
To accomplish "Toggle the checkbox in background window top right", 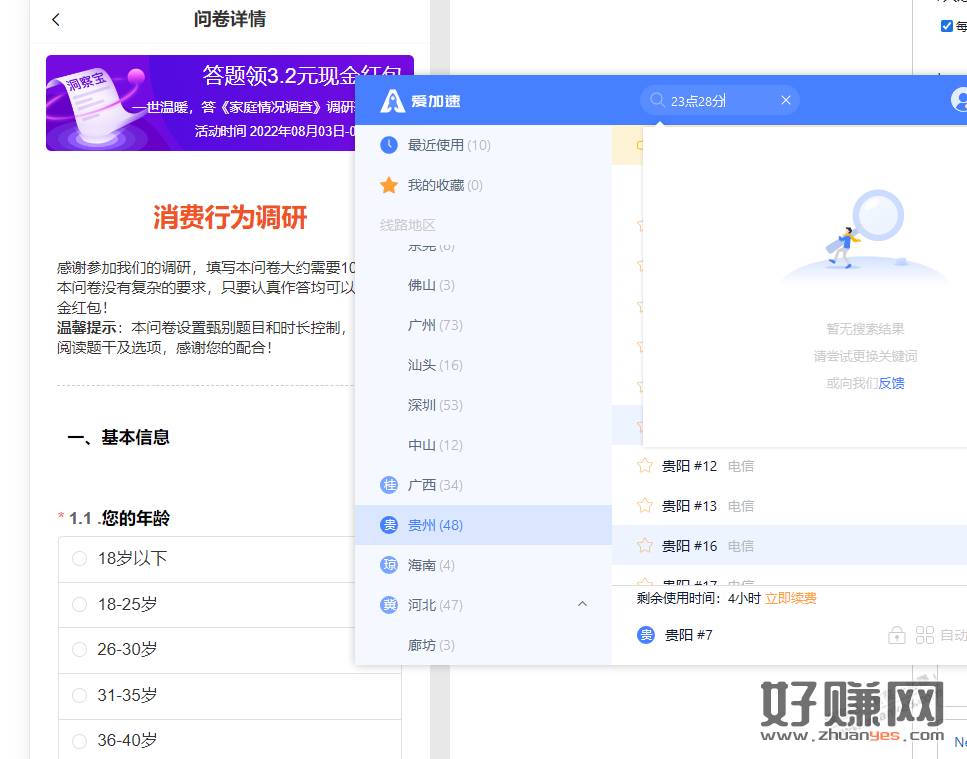I will click(x=947, y=26).
